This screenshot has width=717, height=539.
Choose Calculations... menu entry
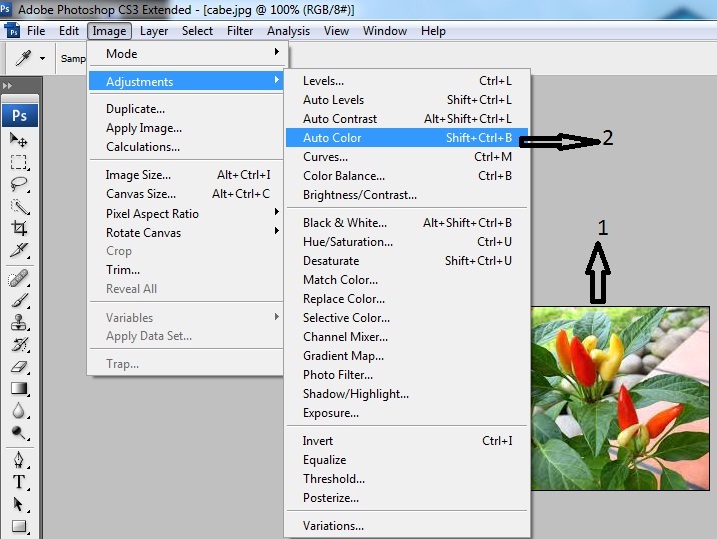(x=187, y=147)
